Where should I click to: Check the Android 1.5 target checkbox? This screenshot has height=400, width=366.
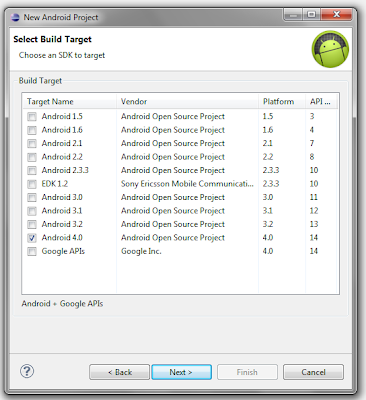click(32, 117)
